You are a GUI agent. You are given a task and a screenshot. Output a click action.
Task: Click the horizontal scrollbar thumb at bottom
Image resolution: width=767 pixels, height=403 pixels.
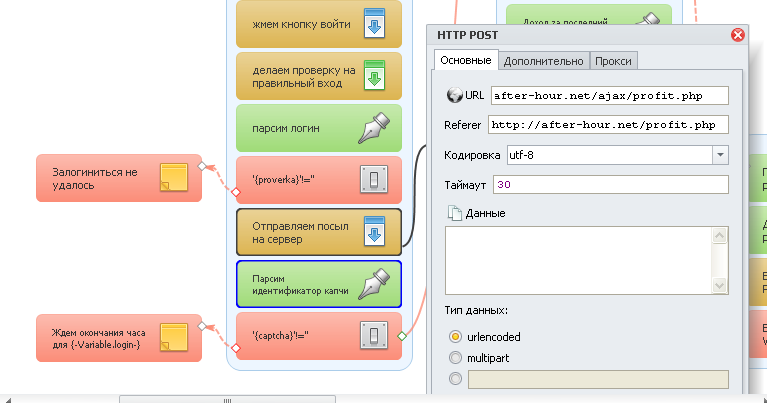pyautogui.click(x=227, y=400)
